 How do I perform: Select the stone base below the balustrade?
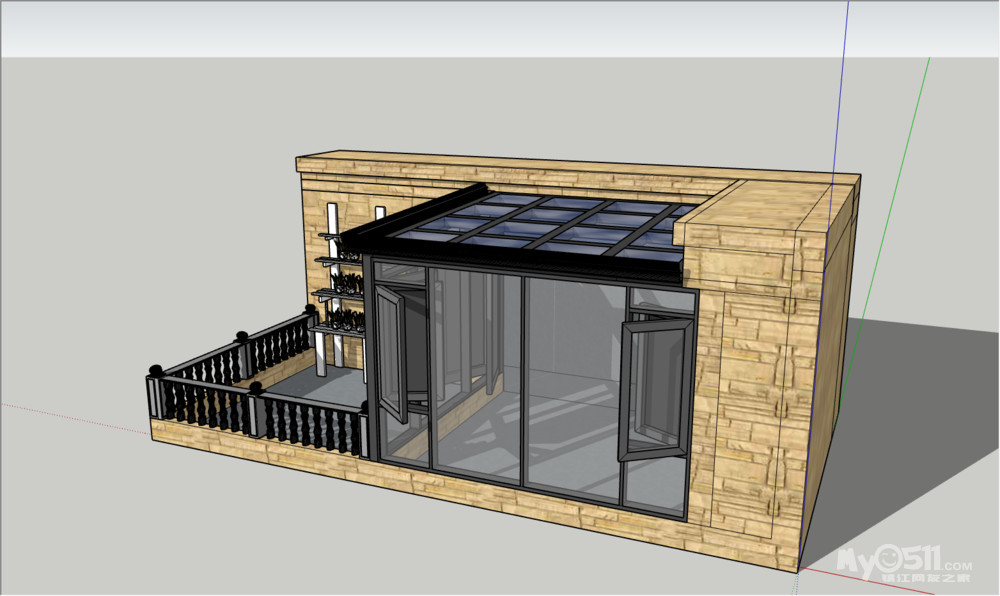click(250, 449)
